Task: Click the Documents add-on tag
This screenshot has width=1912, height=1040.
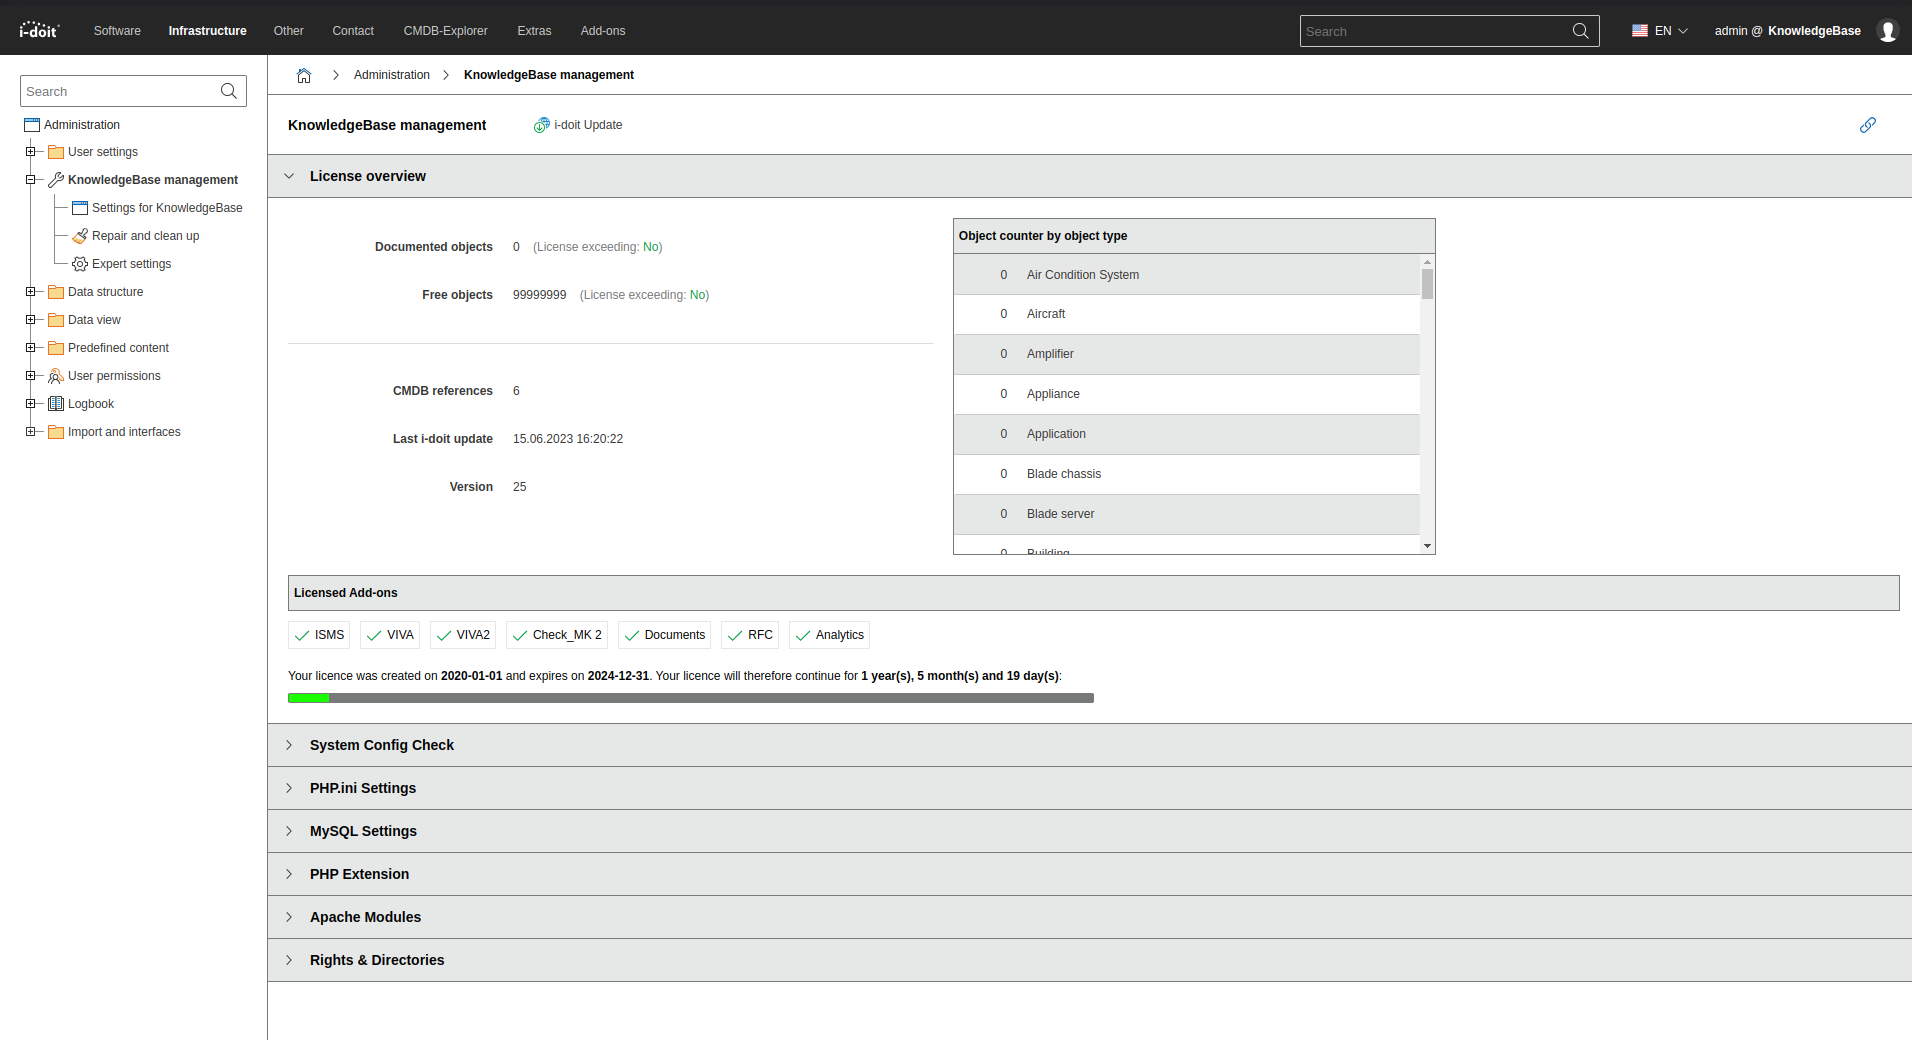Action: [x=664, y=635]
